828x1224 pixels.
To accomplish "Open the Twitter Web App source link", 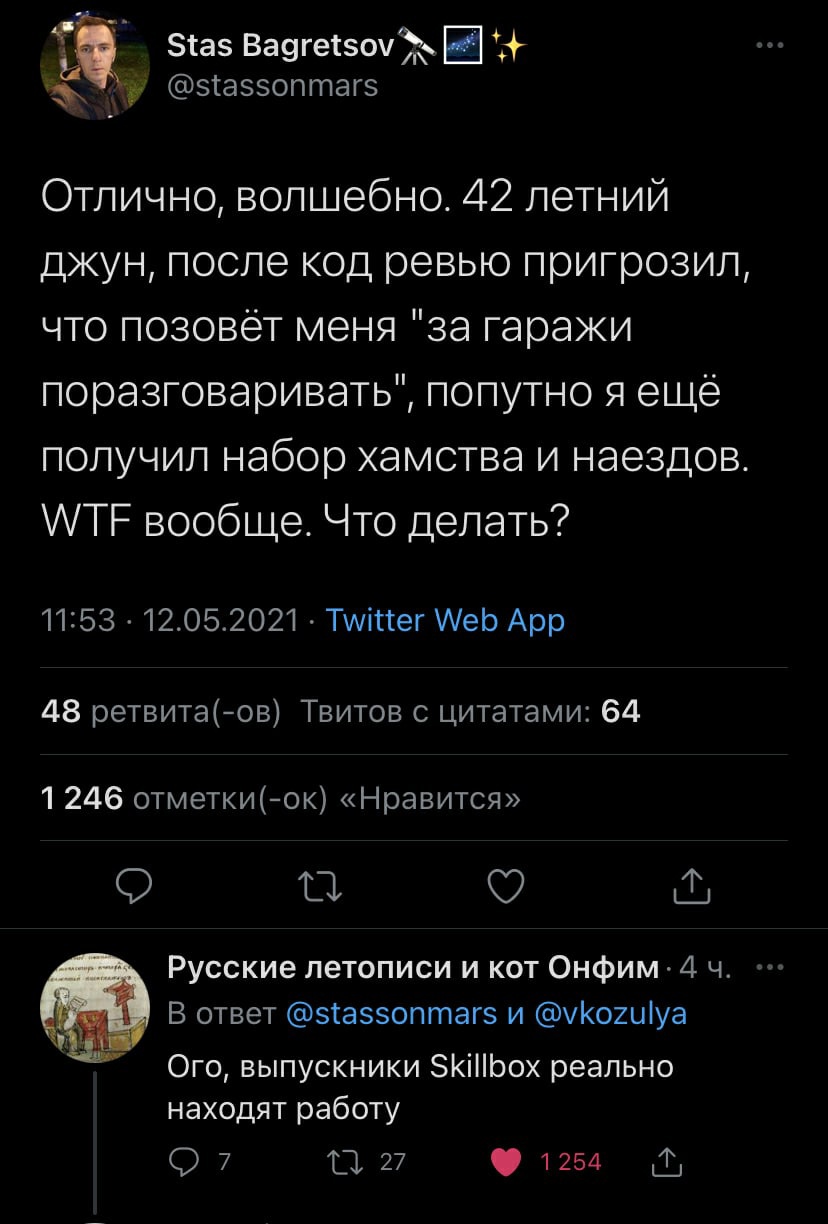I will [446, 620].
